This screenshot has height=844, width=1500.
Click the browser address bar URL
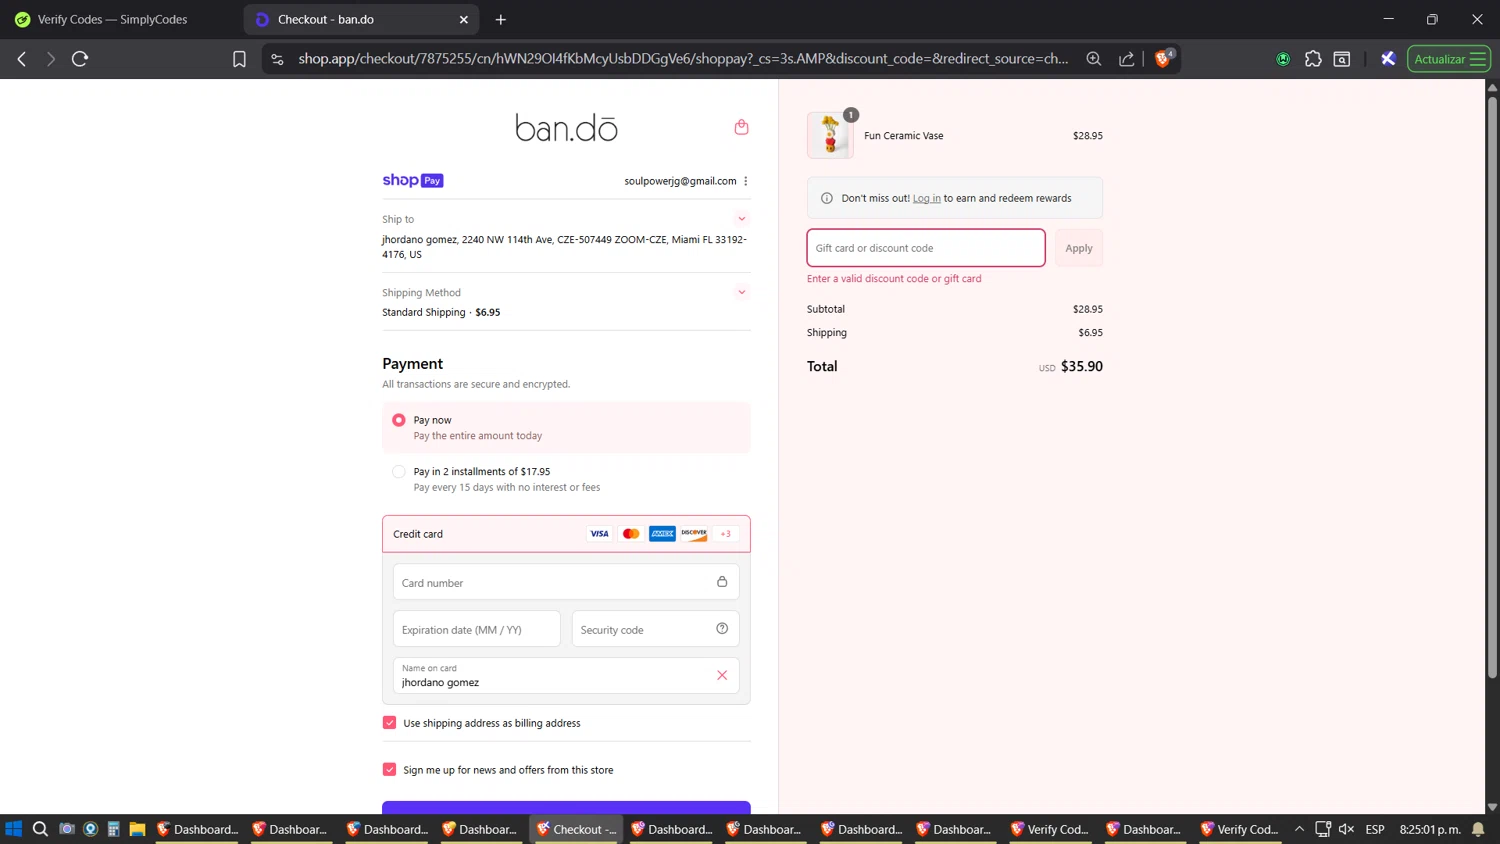pyautogui.click(x=682, y=59)
